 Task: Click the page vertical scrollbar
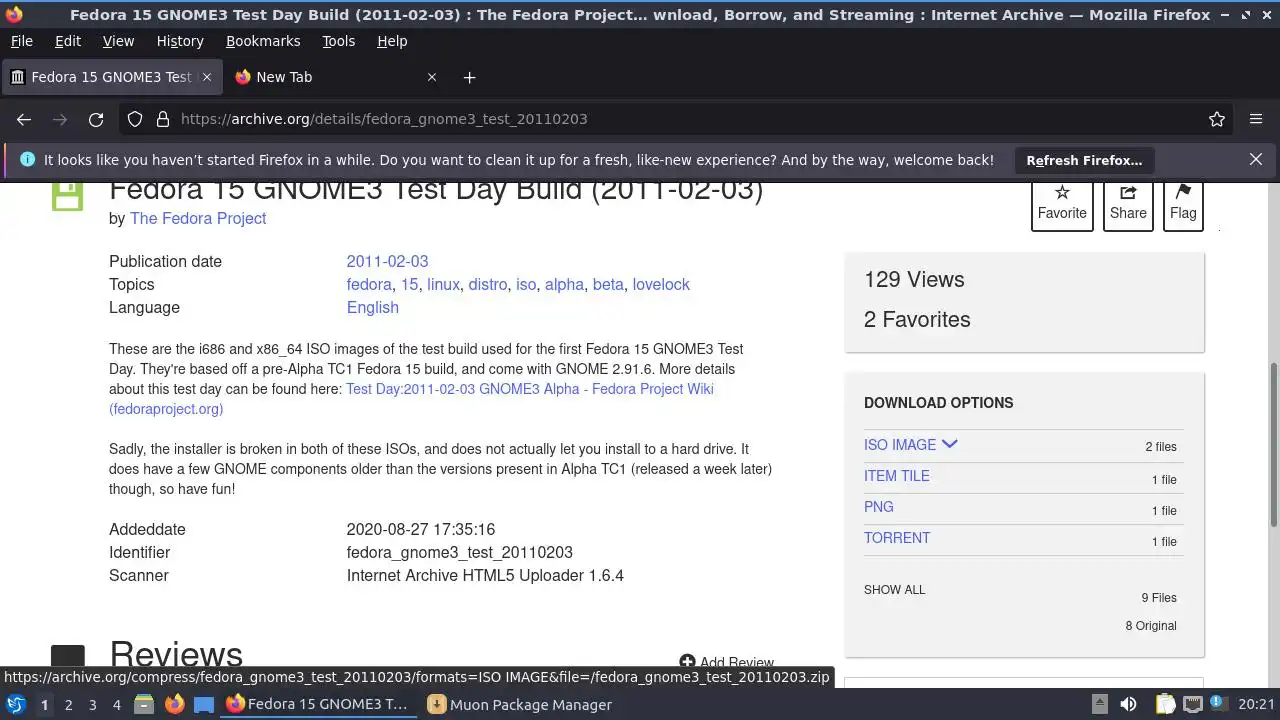pos(1273,443)
